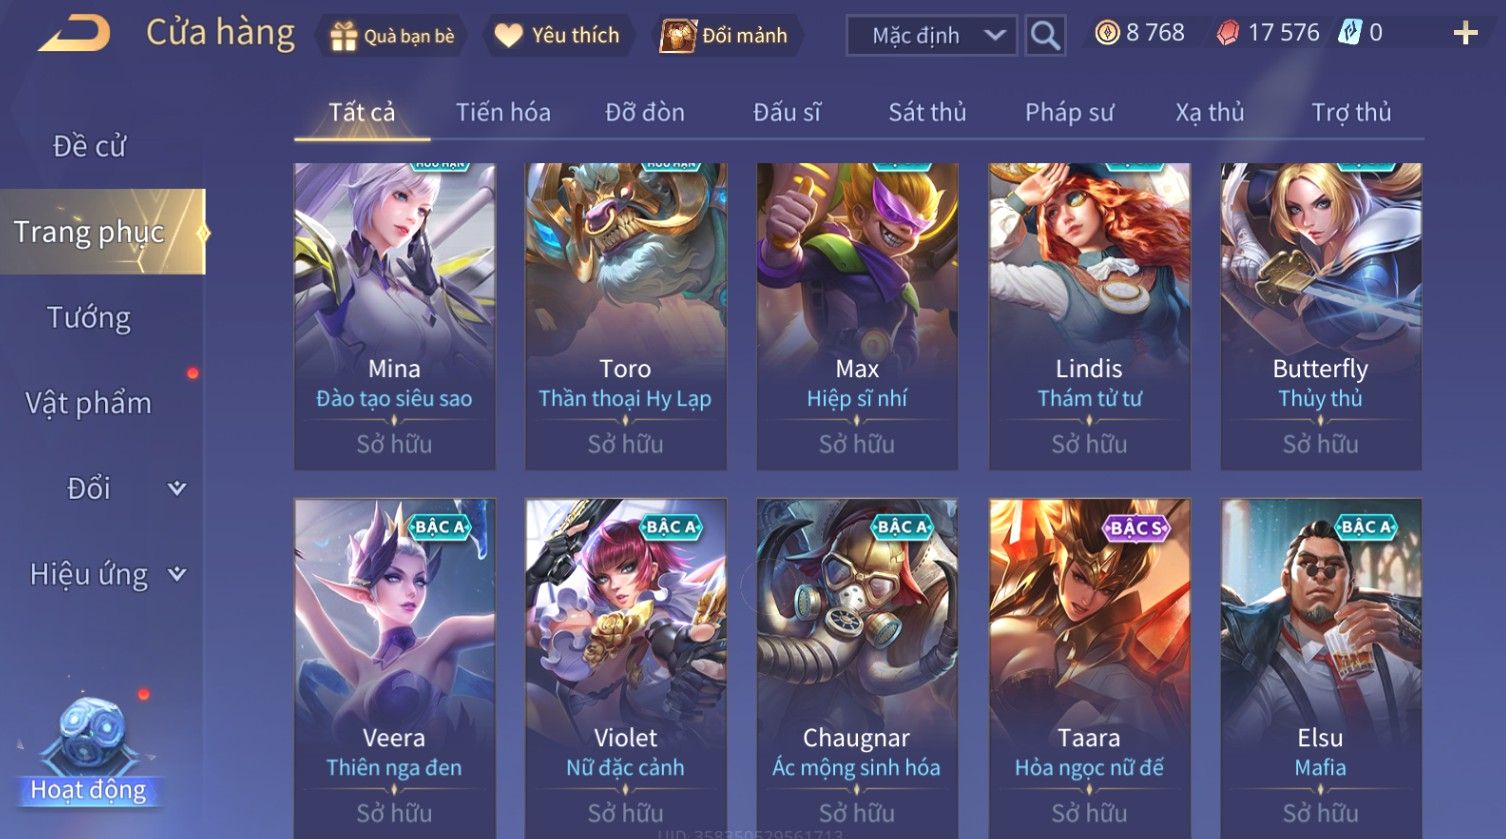
Task: Select Đề cử in the left sidebar
Action: [89, 146]
